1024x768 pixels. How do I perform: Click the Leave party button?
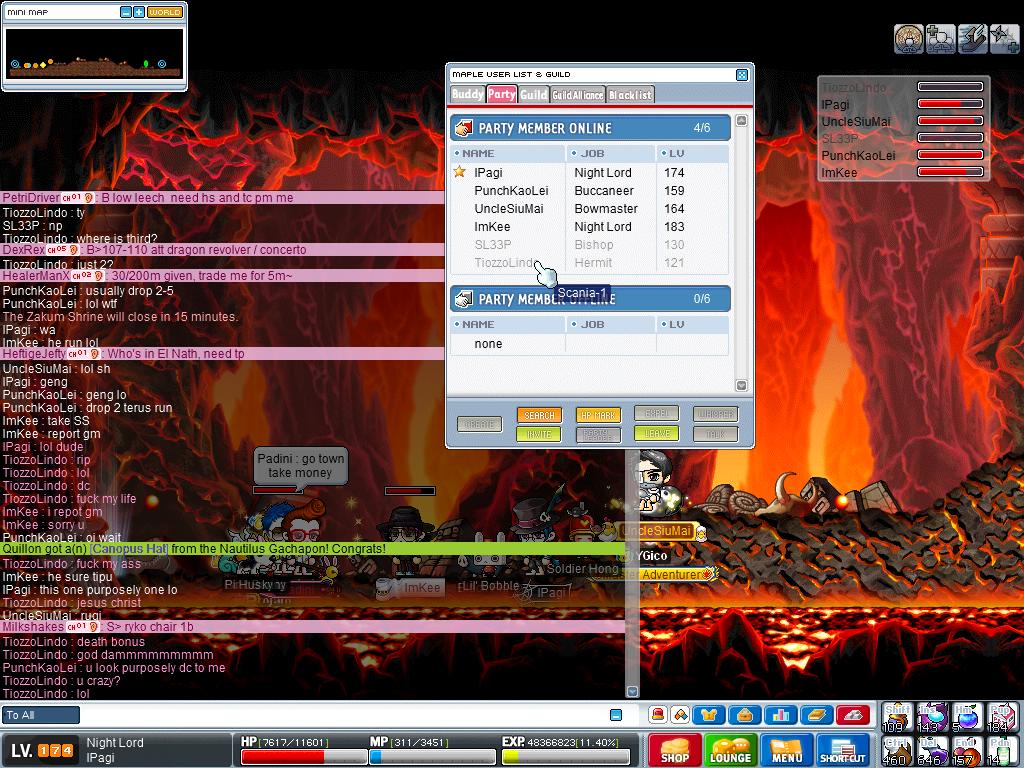pos(656,434)
